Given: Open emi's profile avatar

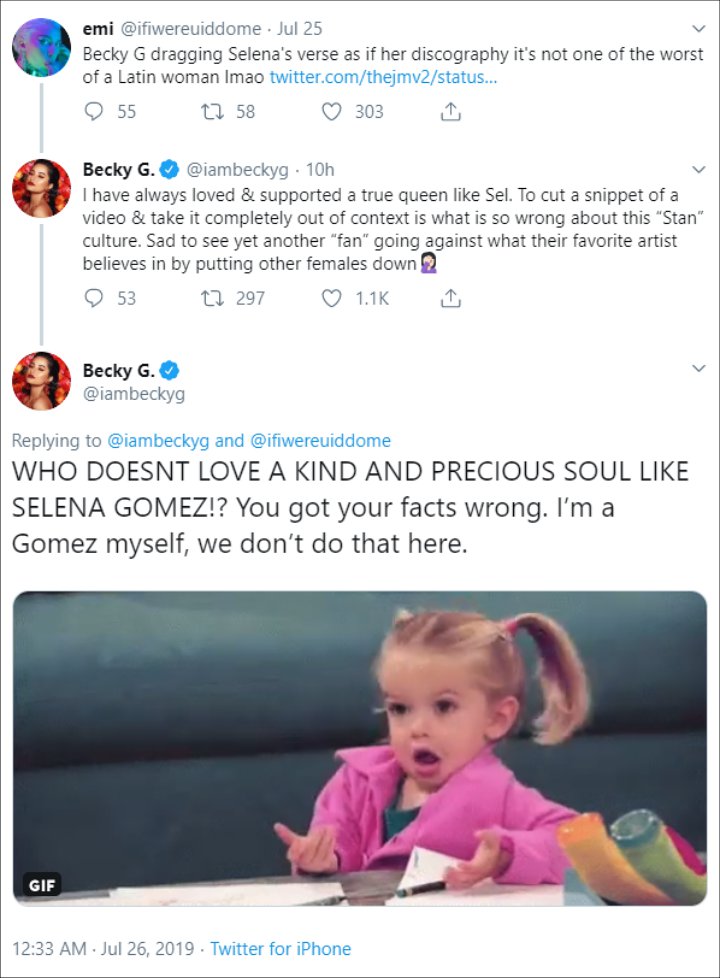Looking at the screenshot, I should pos(42,47).
